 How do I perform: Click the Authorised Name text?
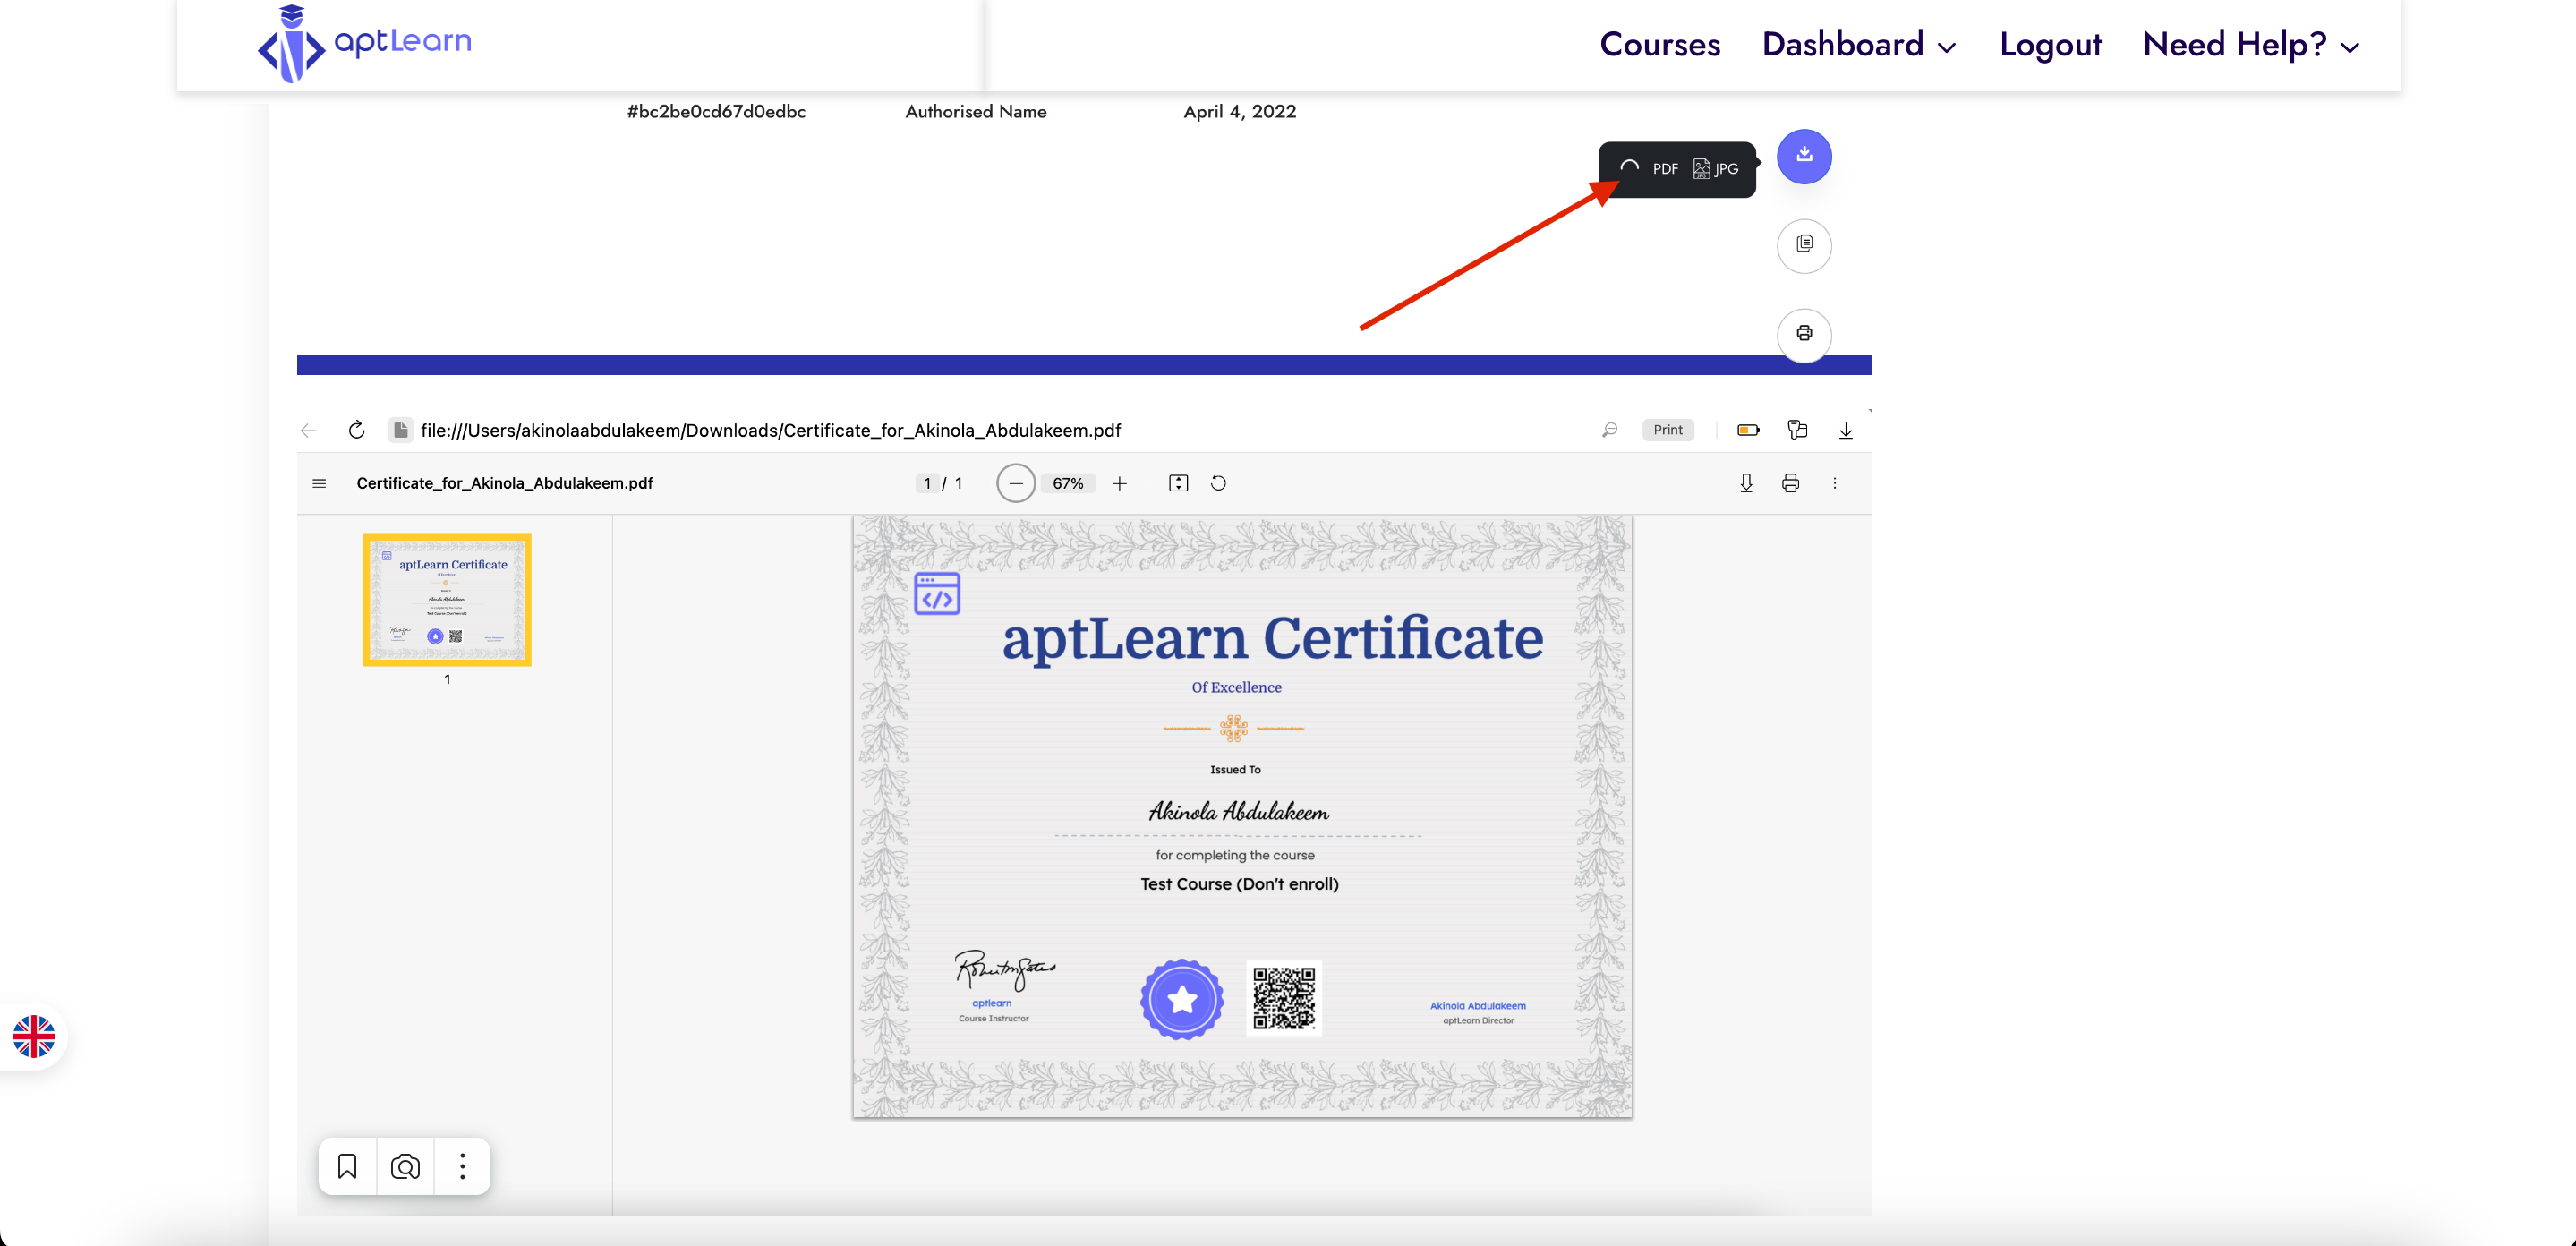point(976,111)
